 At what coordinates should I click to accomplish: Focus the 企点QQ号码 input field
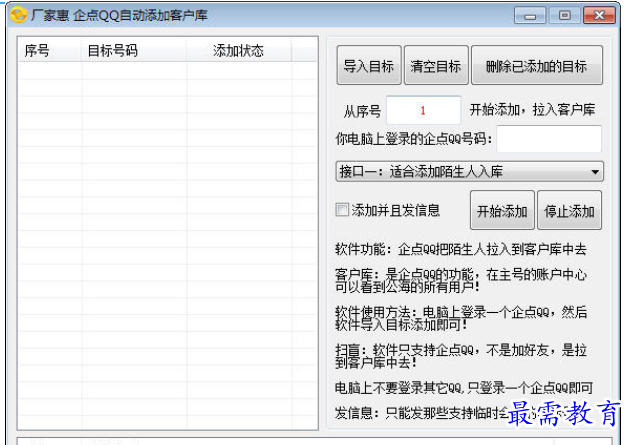coord(549,139)
